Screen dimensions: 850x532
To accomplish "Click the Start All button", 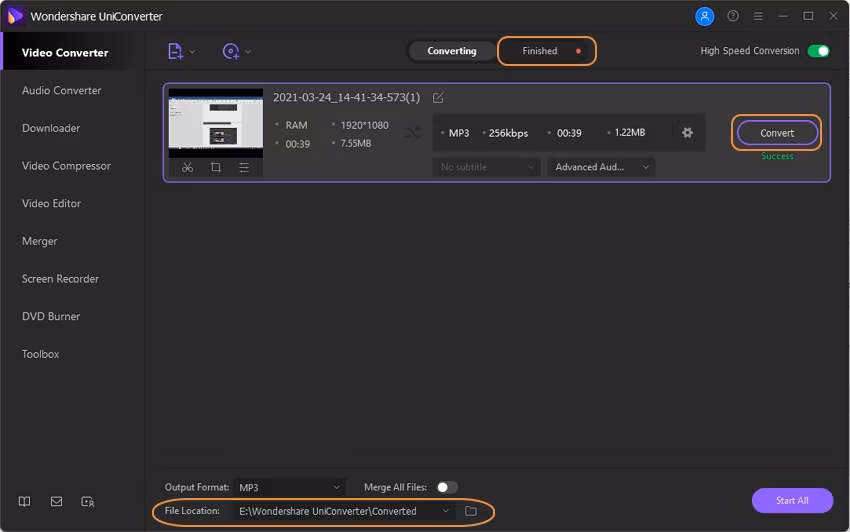I will [792, 501].
